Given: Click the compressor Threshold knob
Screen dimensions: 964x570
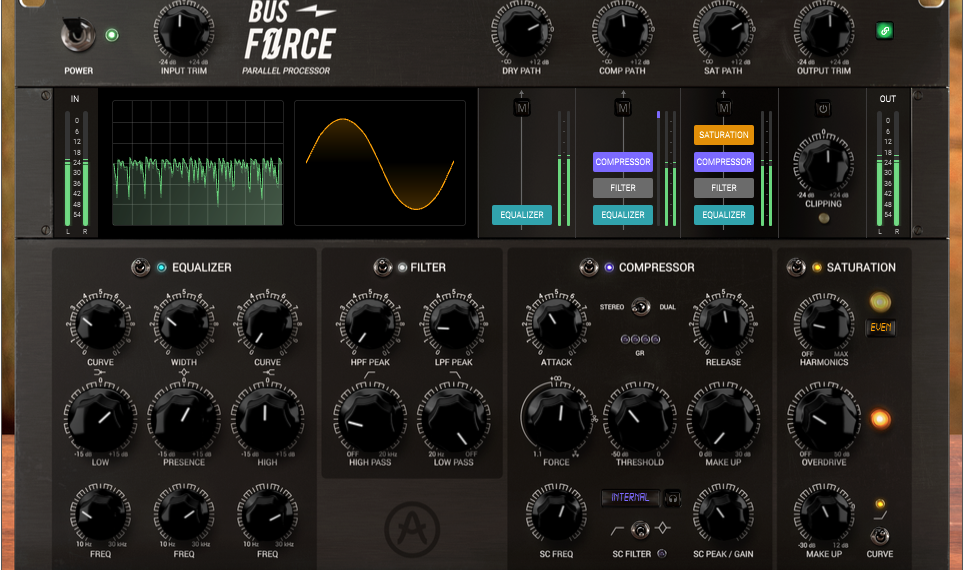Looking at the screenshot, I should click(639, 418).
